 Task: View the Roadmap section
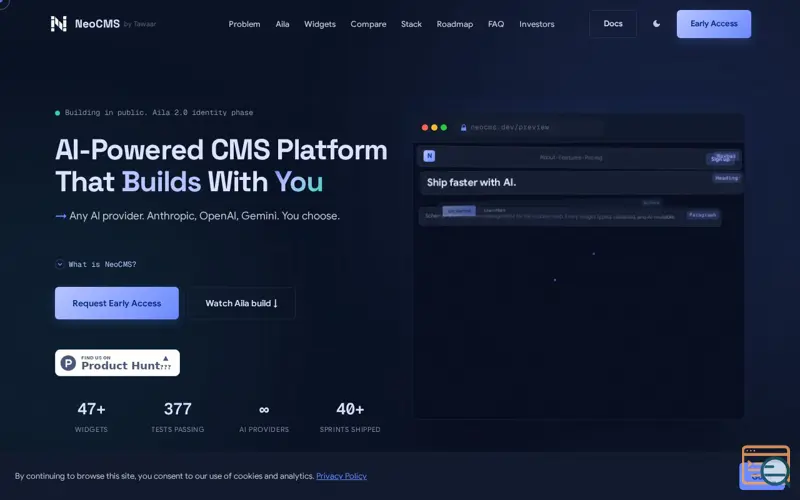click(455, 24)
